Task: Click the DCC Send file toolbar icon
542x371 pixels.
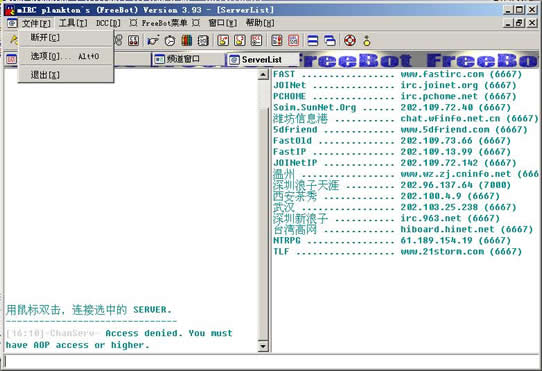Action: pyautogui.click(x=223, y=41)
